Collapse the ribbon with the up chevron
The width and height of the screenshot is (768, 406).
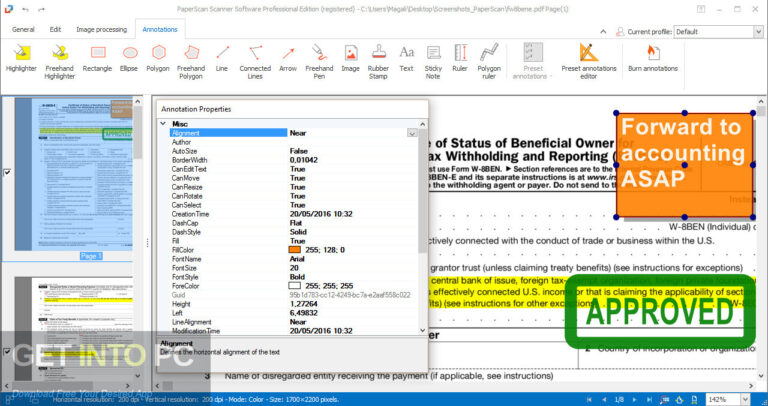tap(603, 32)
